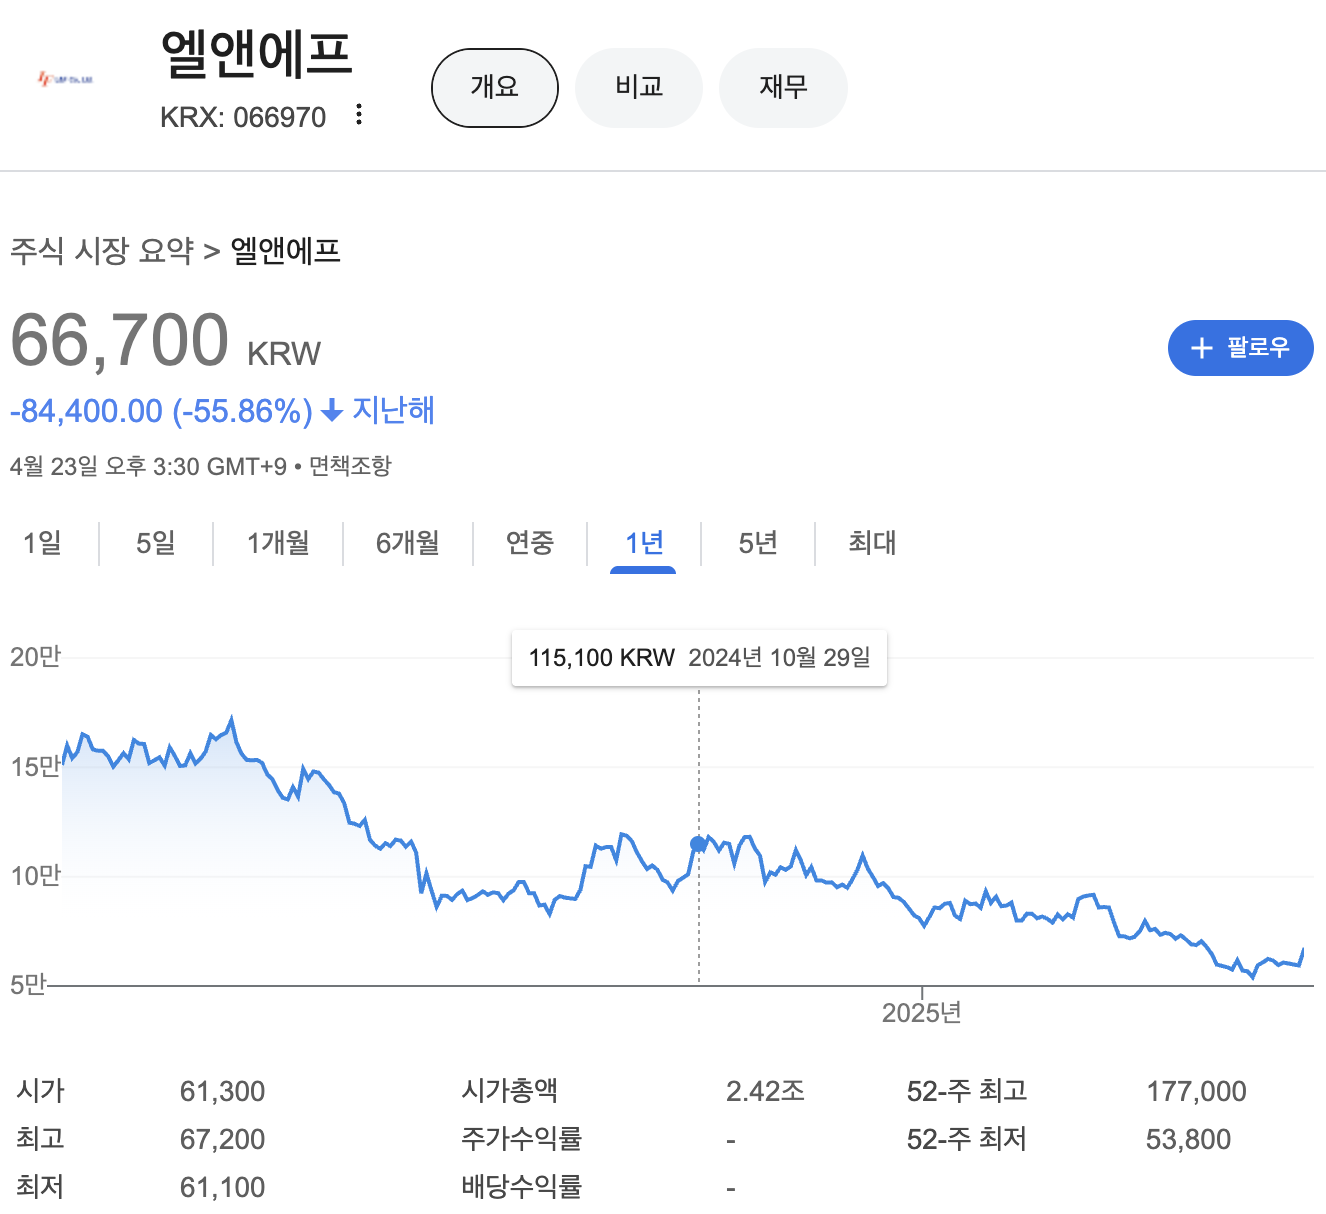
Task: Click the 최저 value 61,100
Action: click(x=222, y=1187)
